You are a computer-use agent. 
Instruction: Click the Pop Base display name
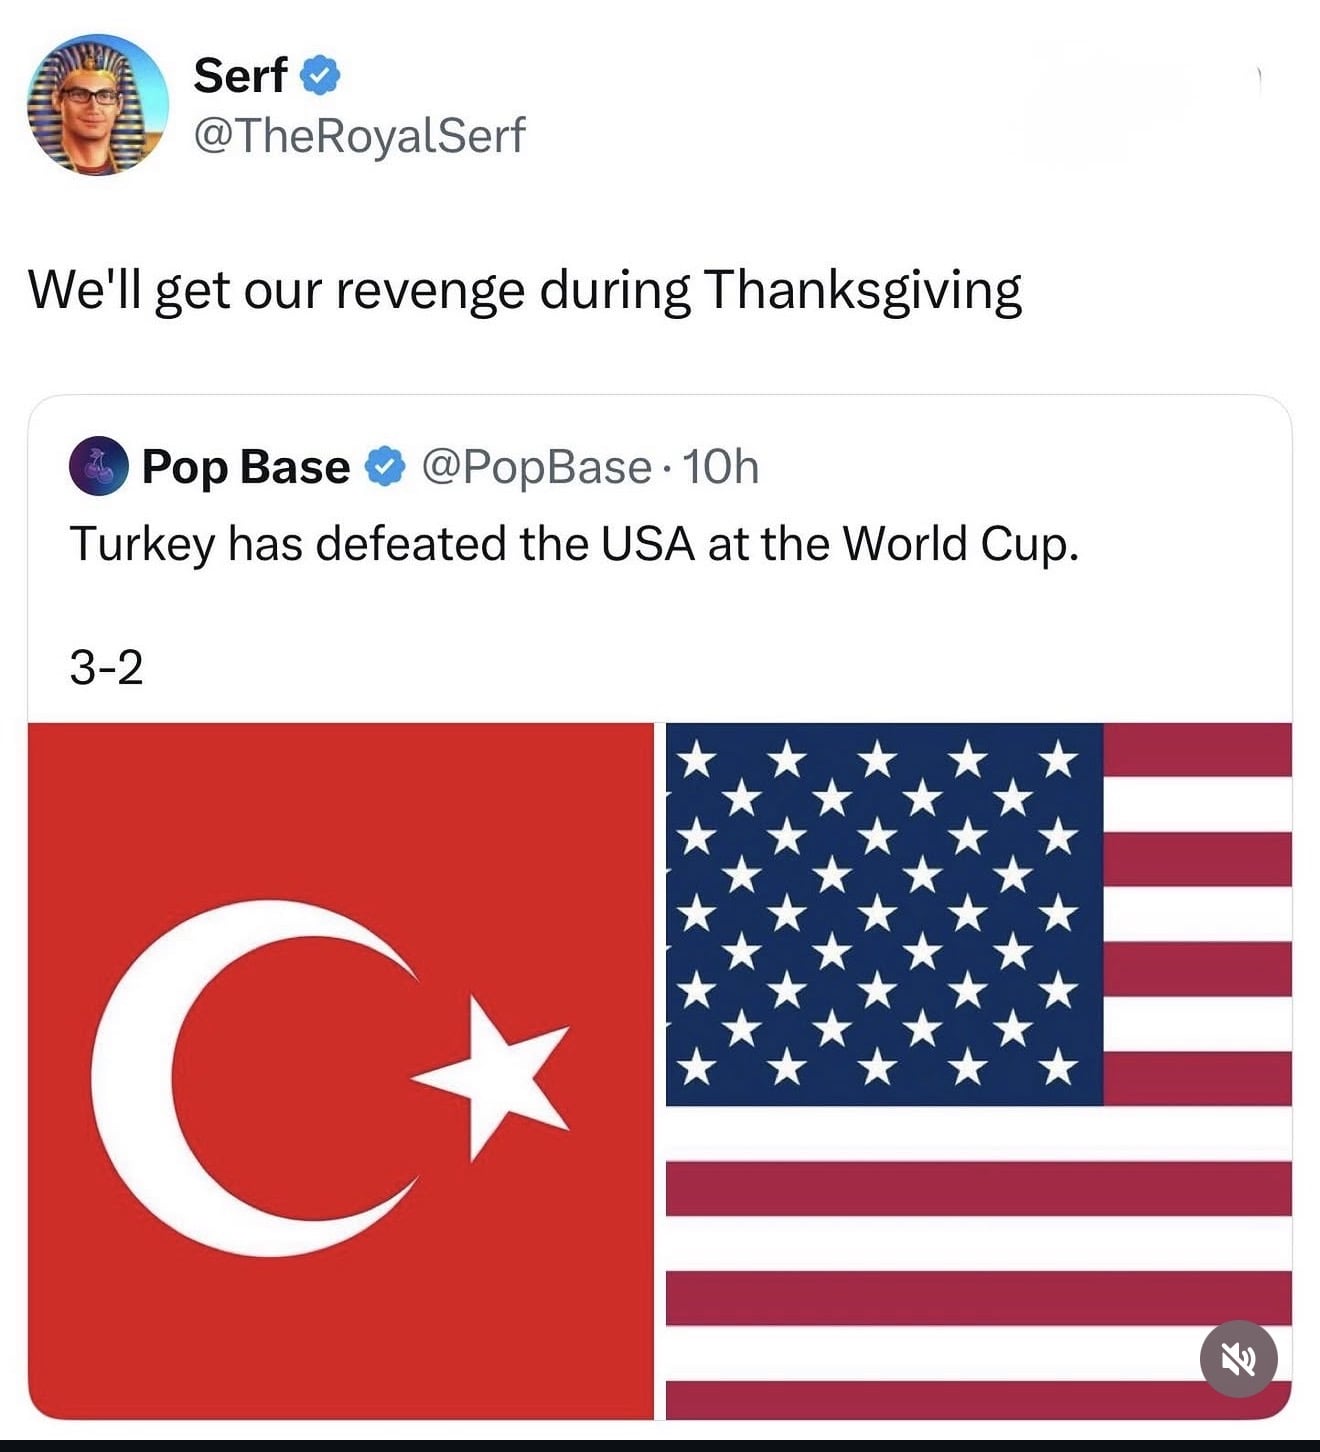tap(246, 467)
